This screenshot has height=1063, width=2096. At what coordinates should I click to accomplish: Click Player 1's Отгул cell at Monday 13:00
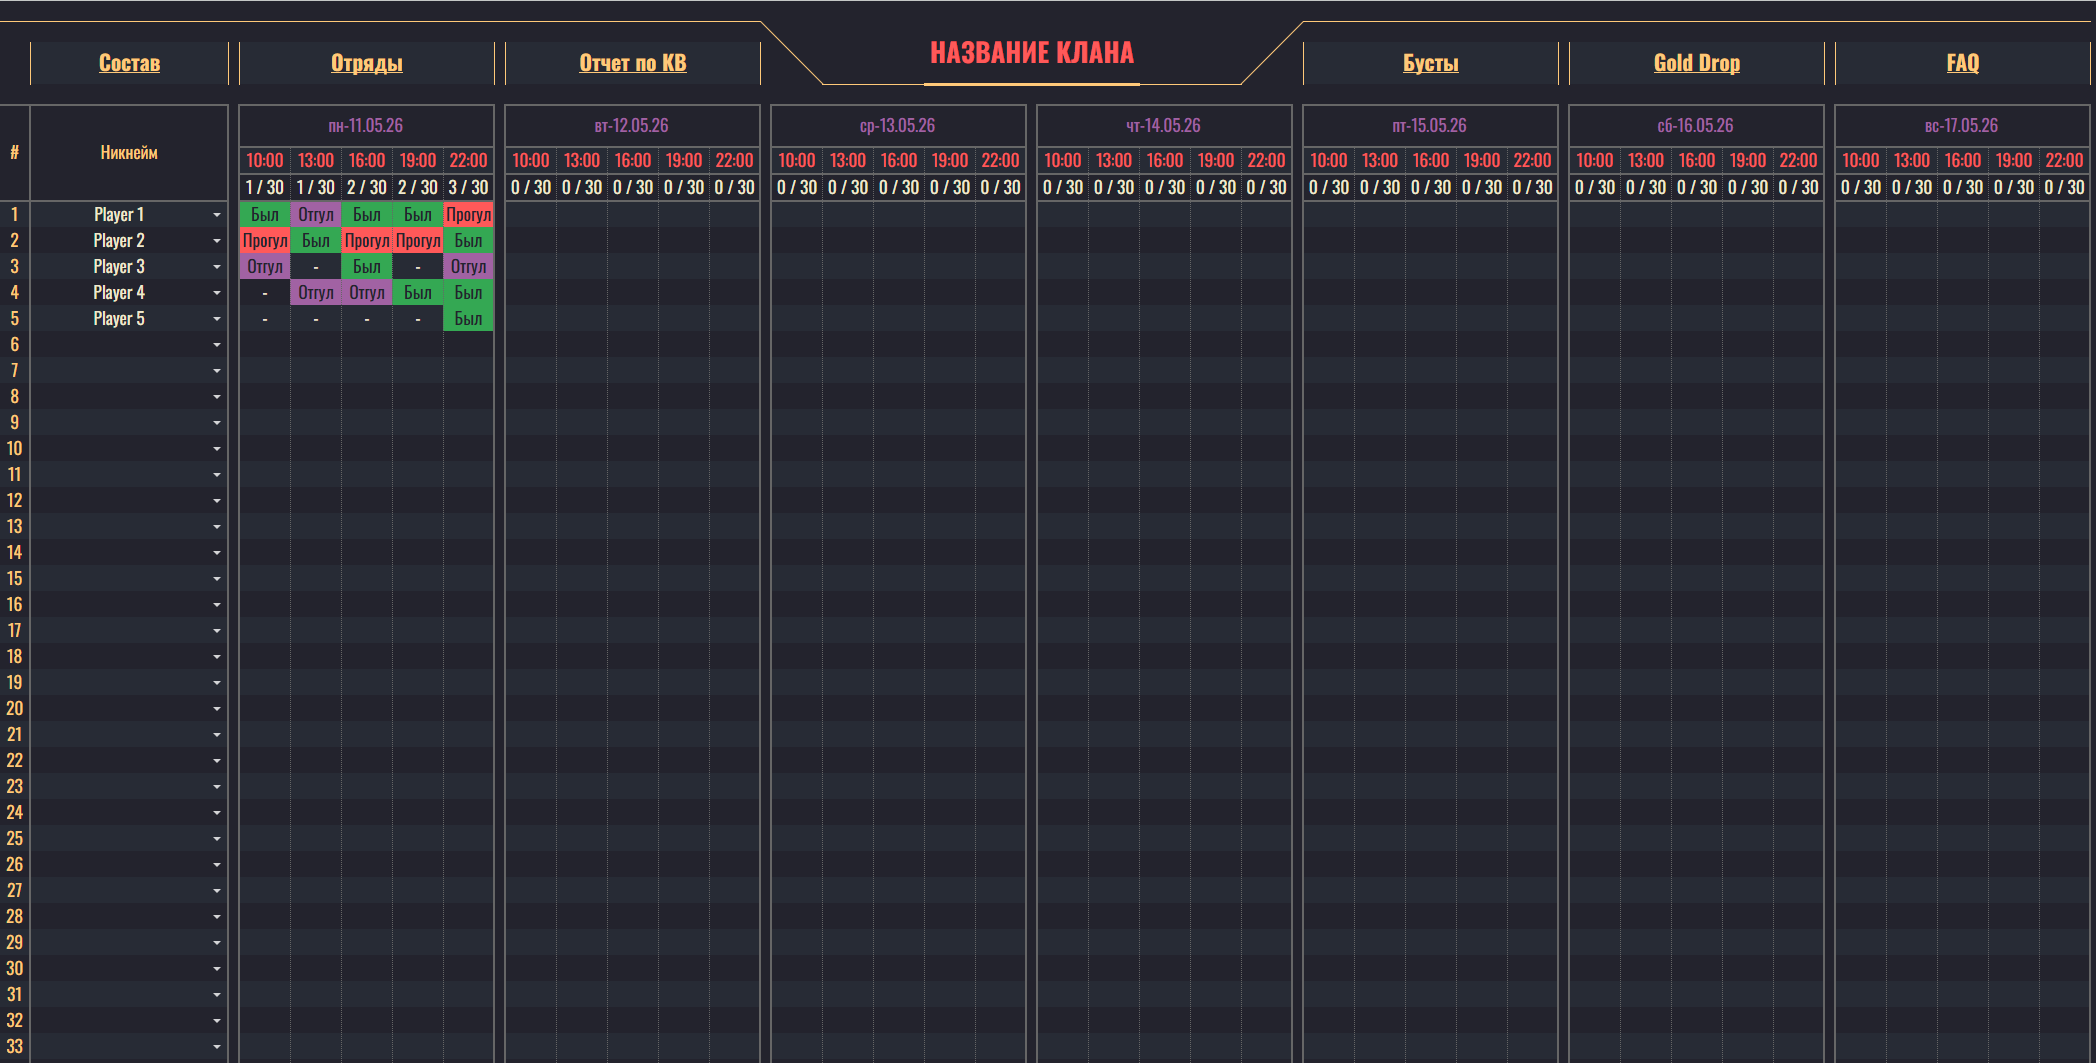click(x=316, y=215)
